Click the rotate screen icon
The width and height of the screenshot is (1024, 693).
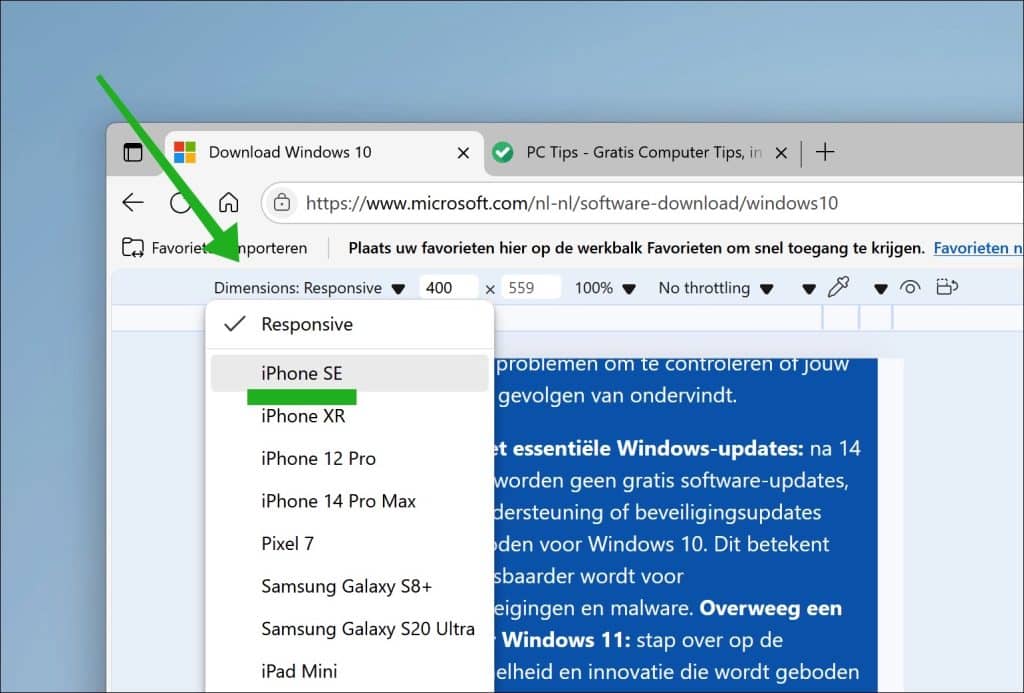[946, 287]
